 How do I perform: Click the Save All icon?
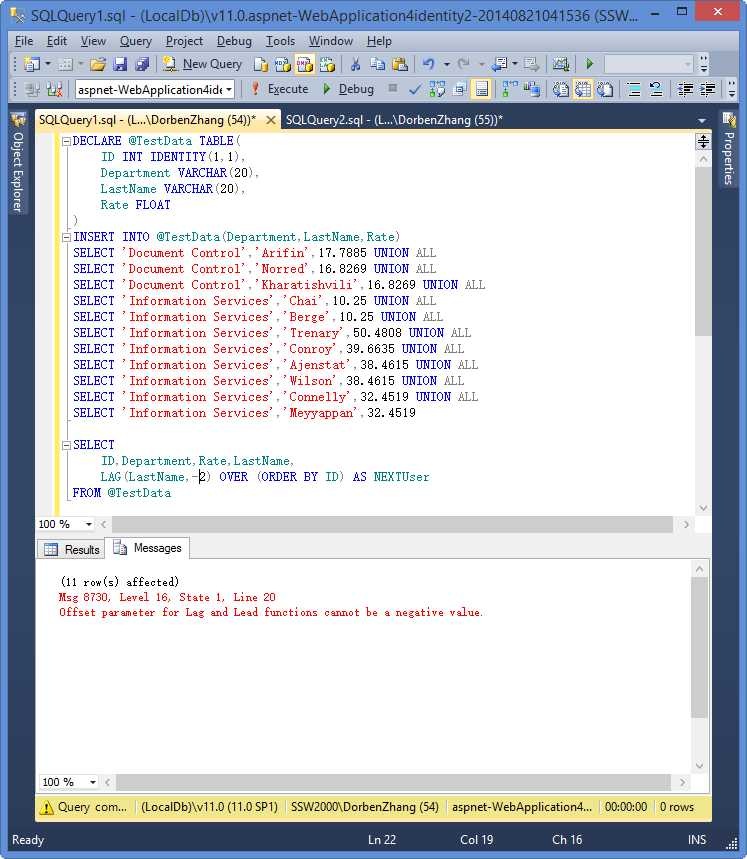142,64
